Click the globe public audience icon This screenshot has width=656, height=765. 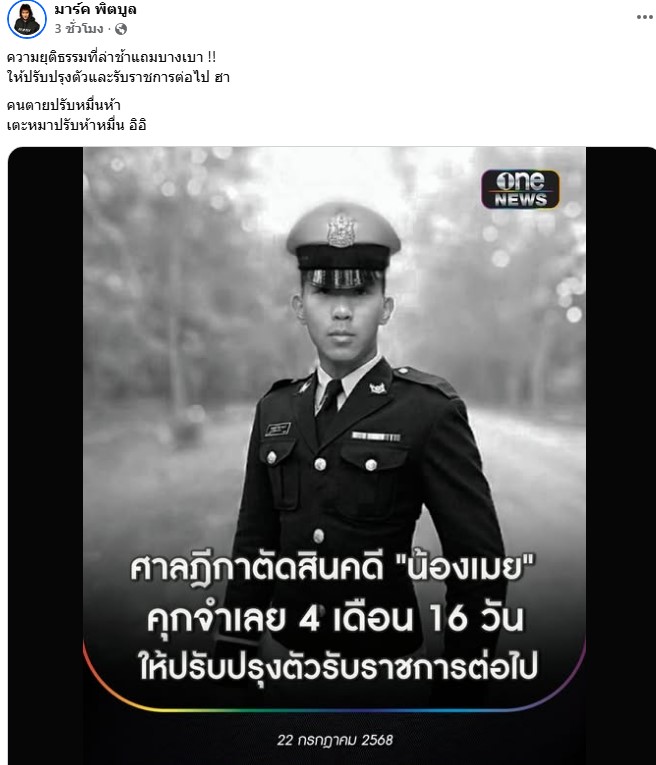click(x=120, y=29)
